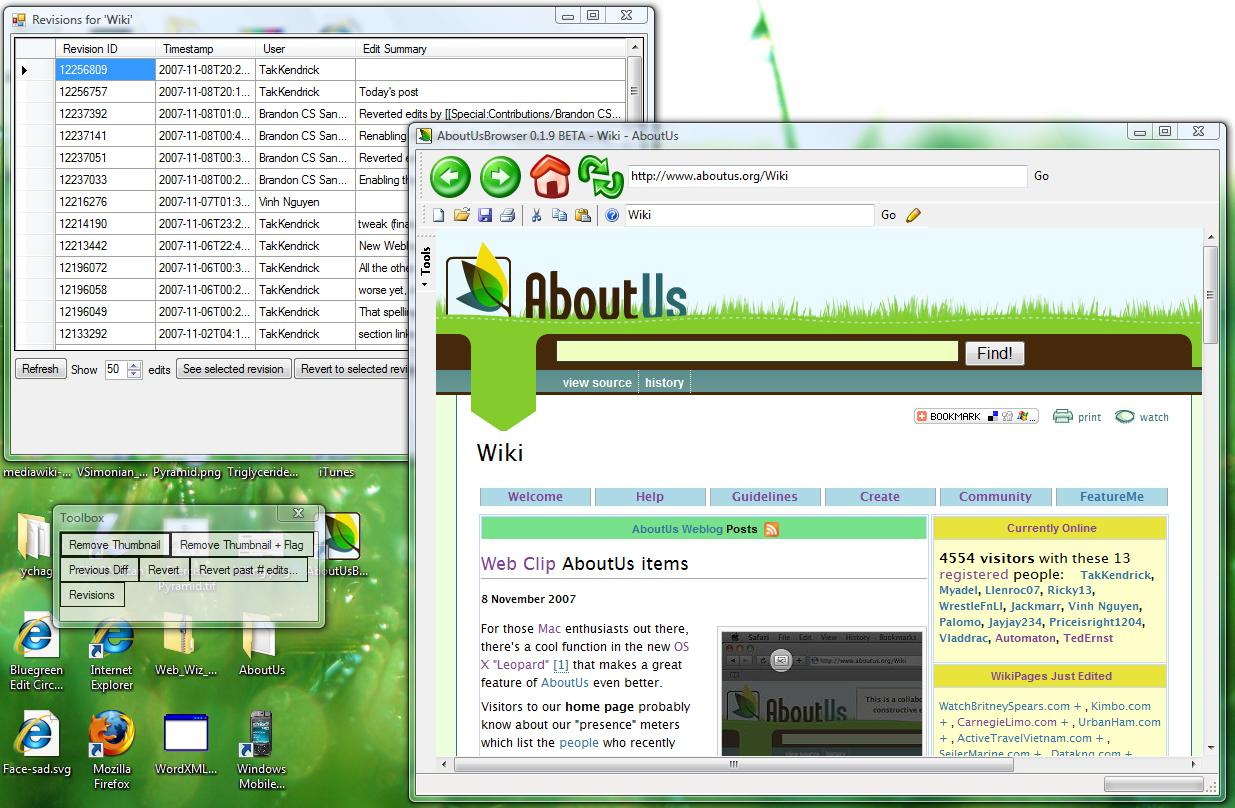The image size is (1235, 808).
Task: Click Go next to the Wiki page field
Action: coord(888,215)
